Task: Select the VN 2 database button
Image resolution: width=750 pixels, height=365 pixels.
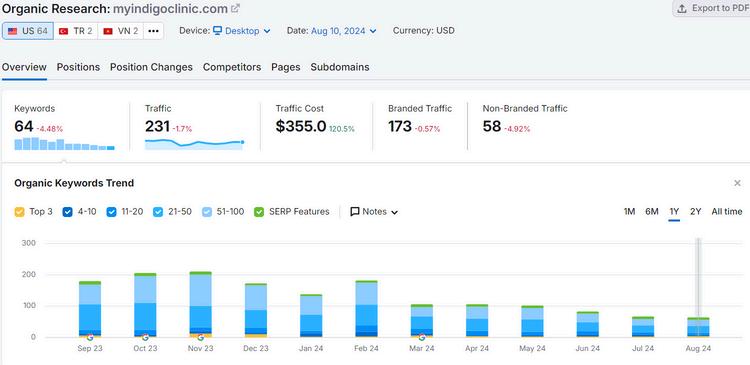Action: 121,31
